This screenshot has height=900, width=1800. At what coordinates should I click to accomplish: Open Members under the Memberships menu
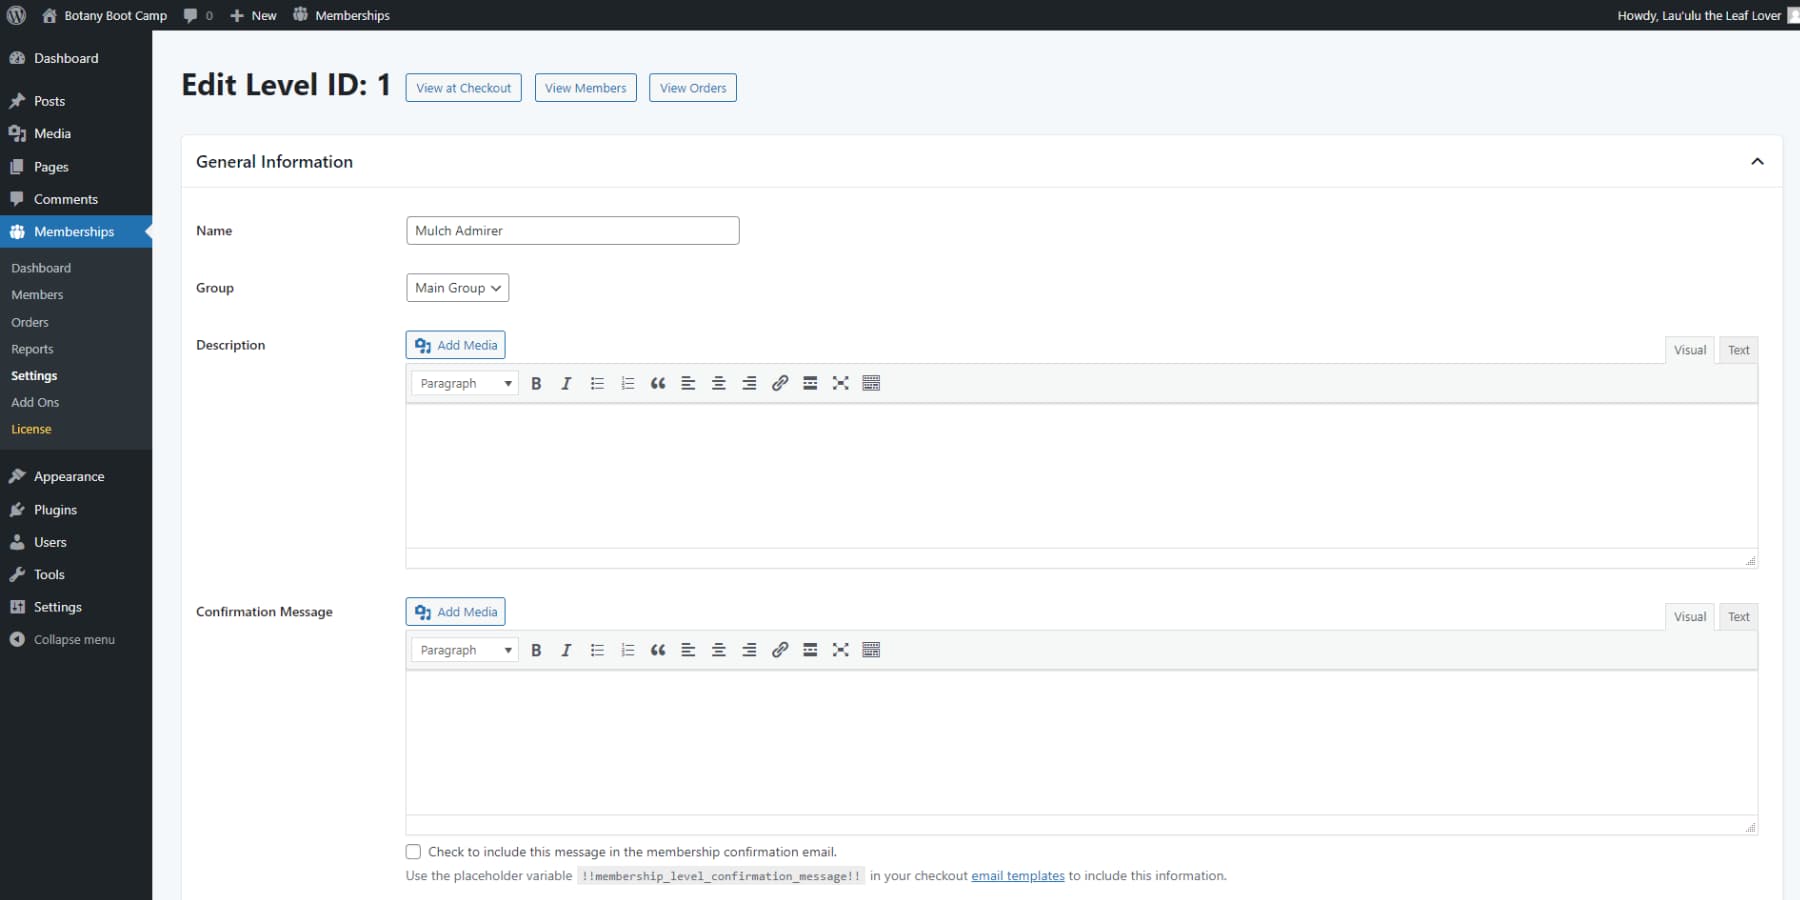point(37,294)
